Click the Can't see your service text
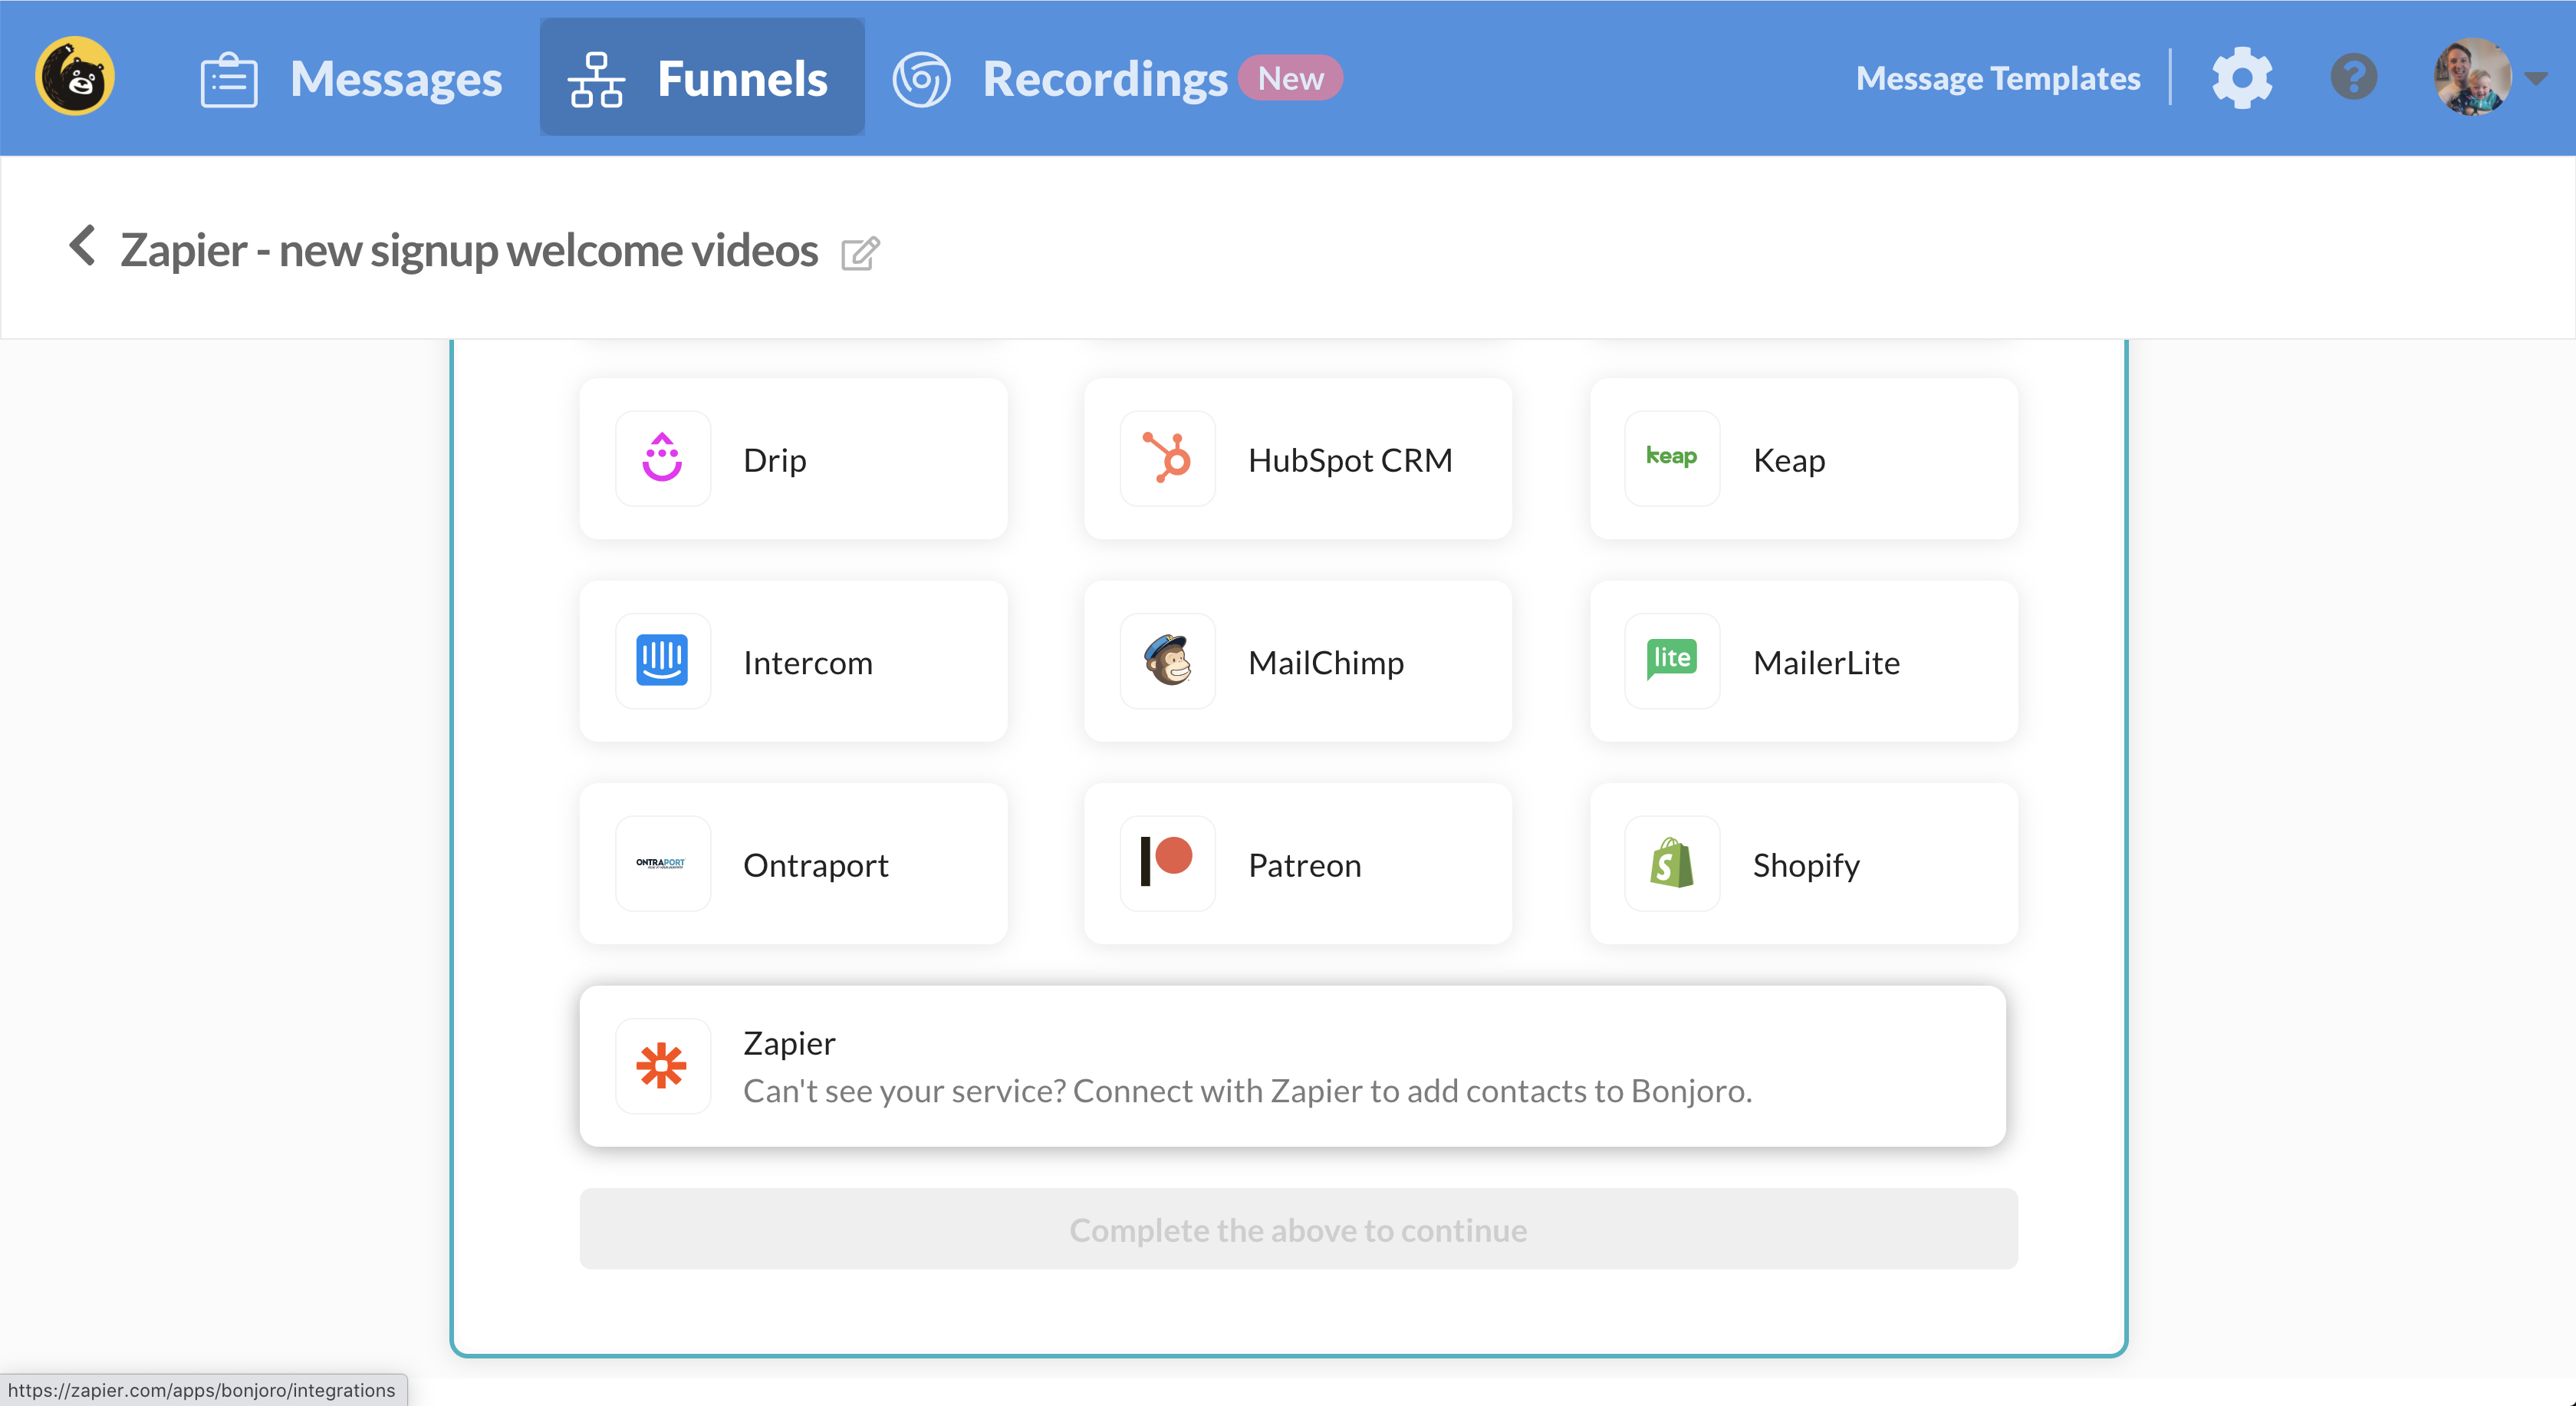The image size is (2576, 1406). point(1247,1091)
